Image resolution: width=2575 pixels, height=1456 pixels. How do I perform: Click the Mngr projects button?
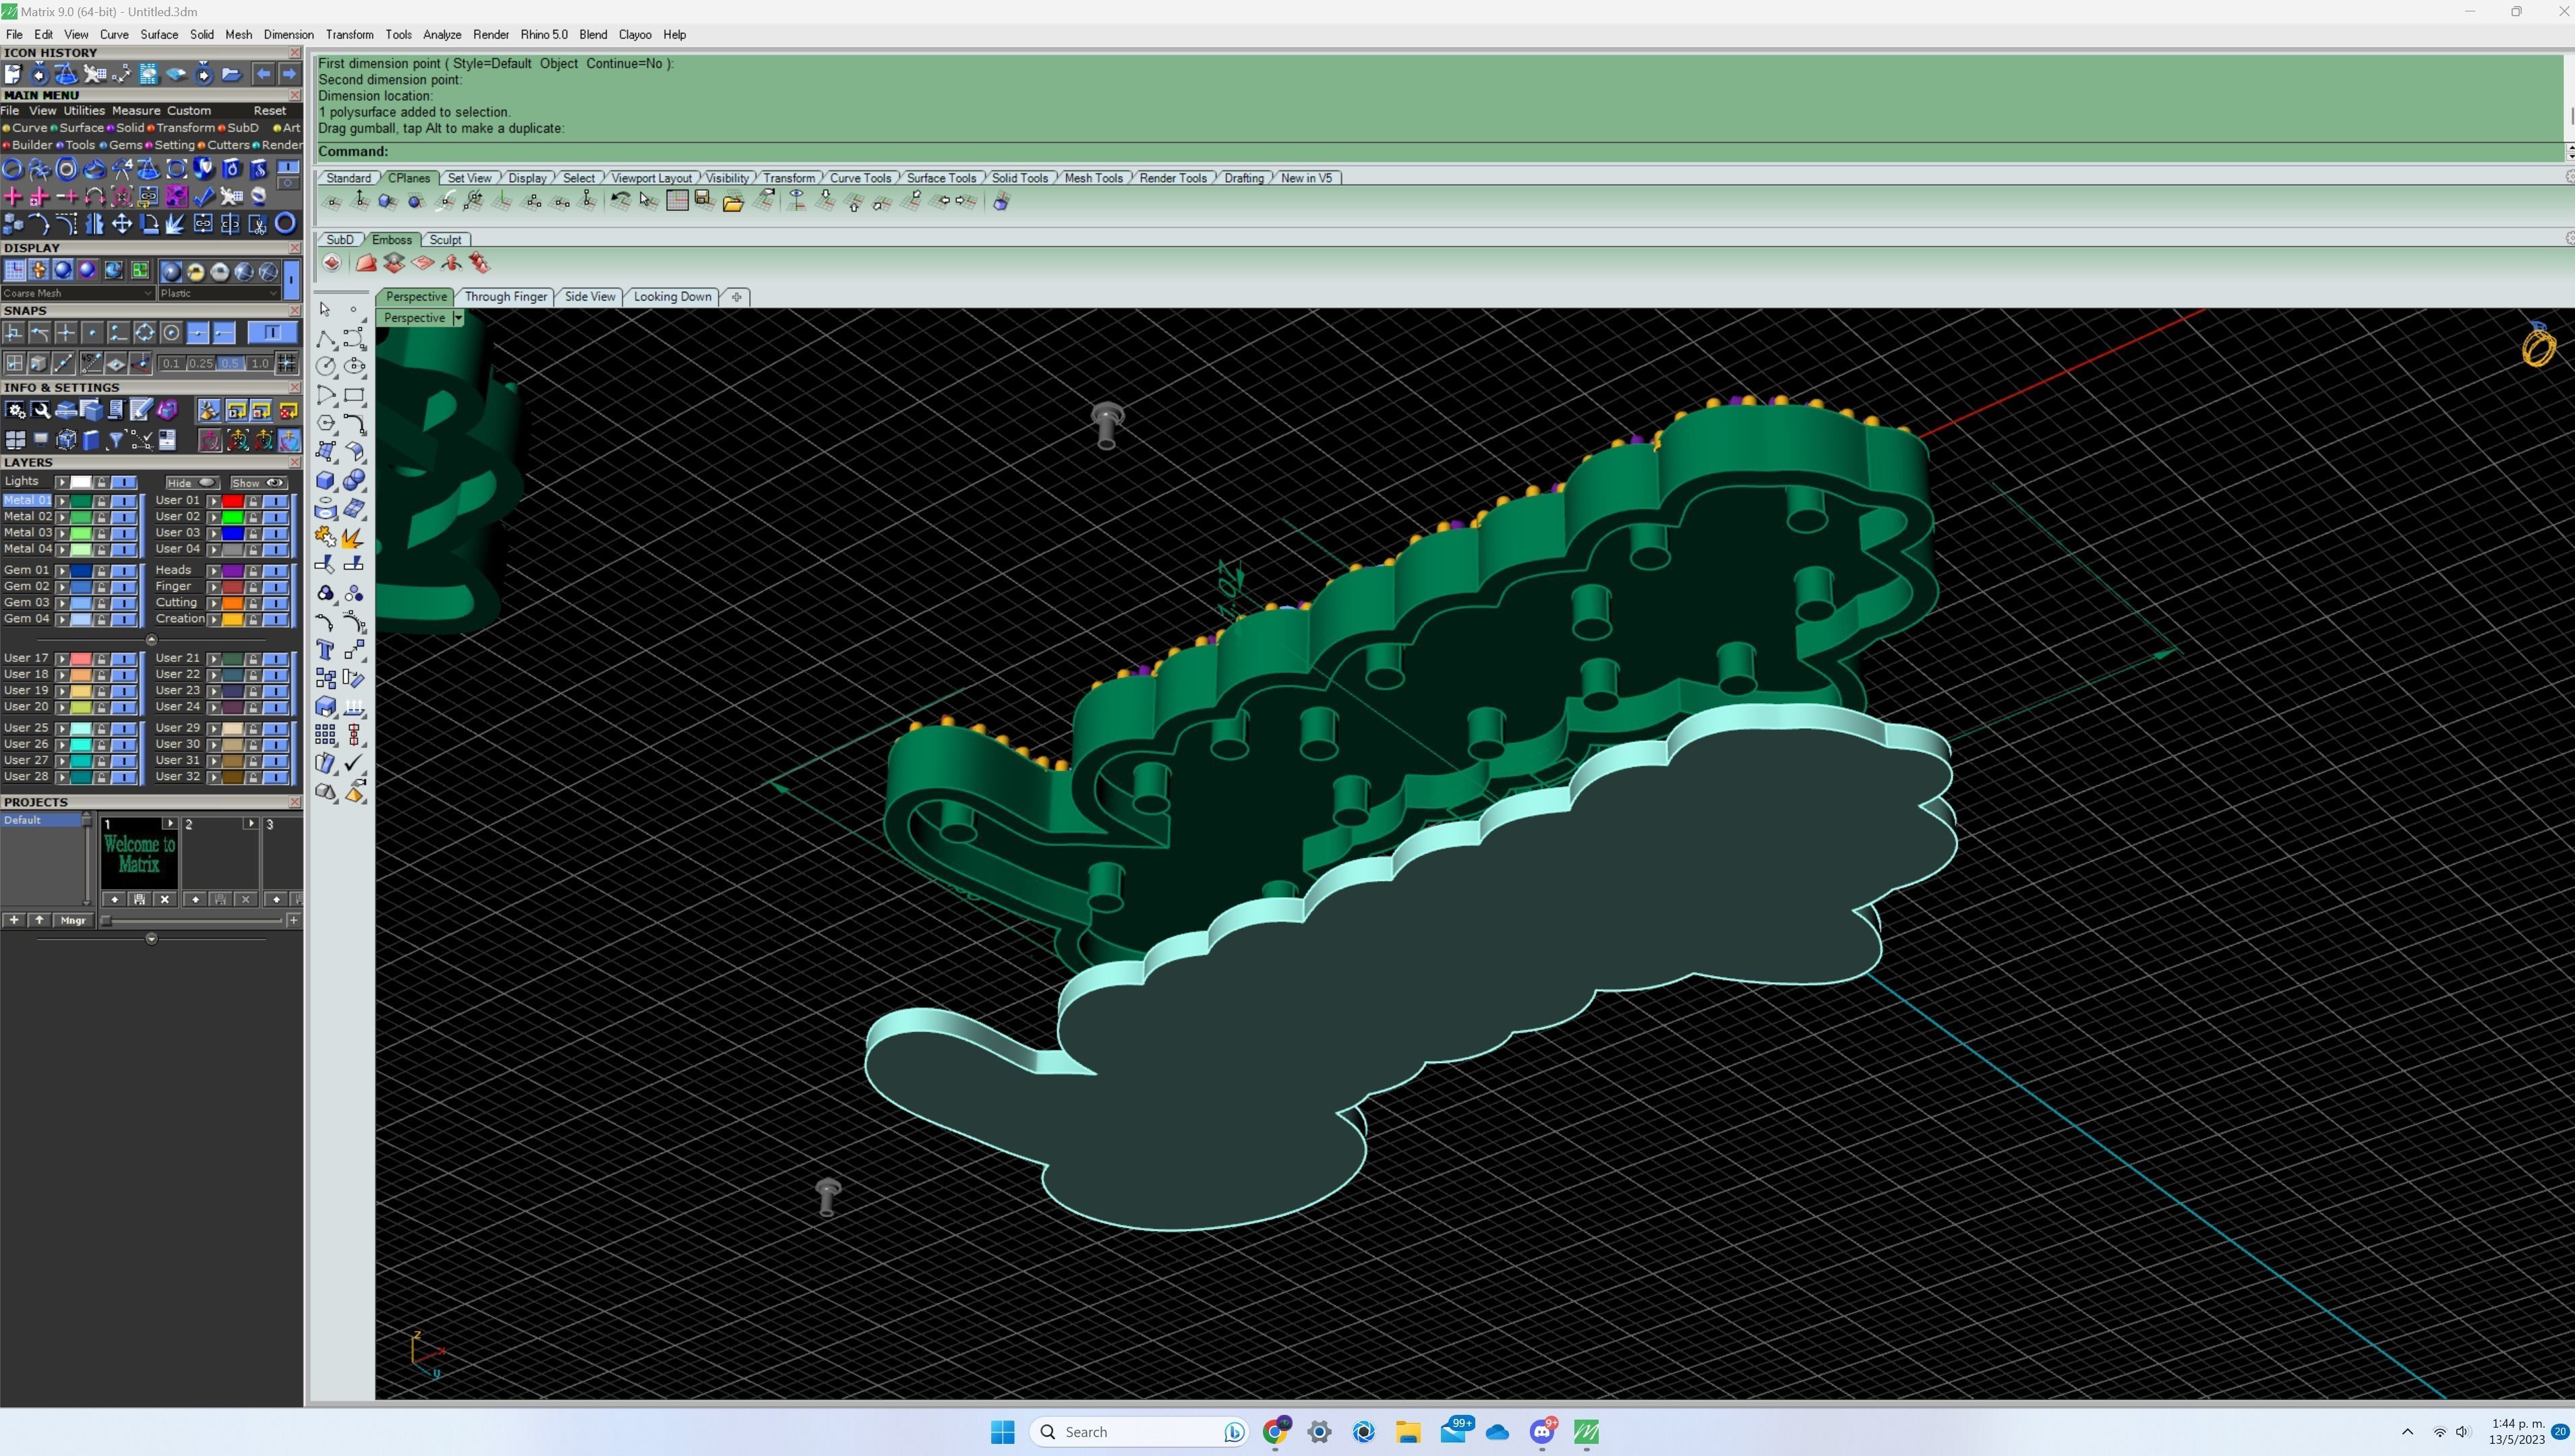coord(73,921)
